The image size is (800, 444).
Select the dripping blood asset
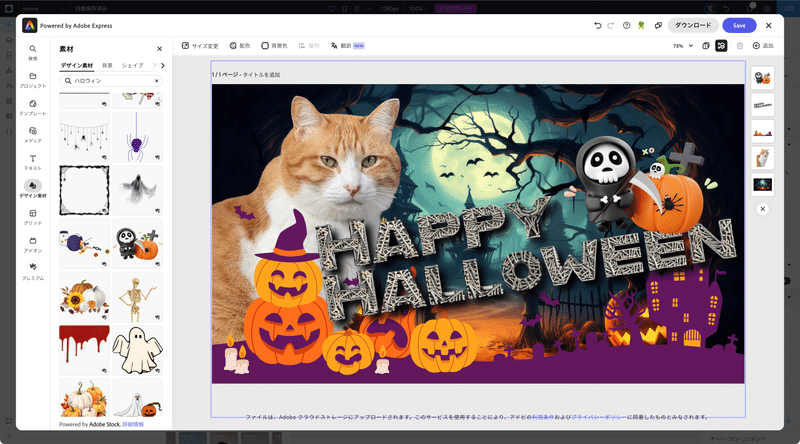tap(84, 350)
